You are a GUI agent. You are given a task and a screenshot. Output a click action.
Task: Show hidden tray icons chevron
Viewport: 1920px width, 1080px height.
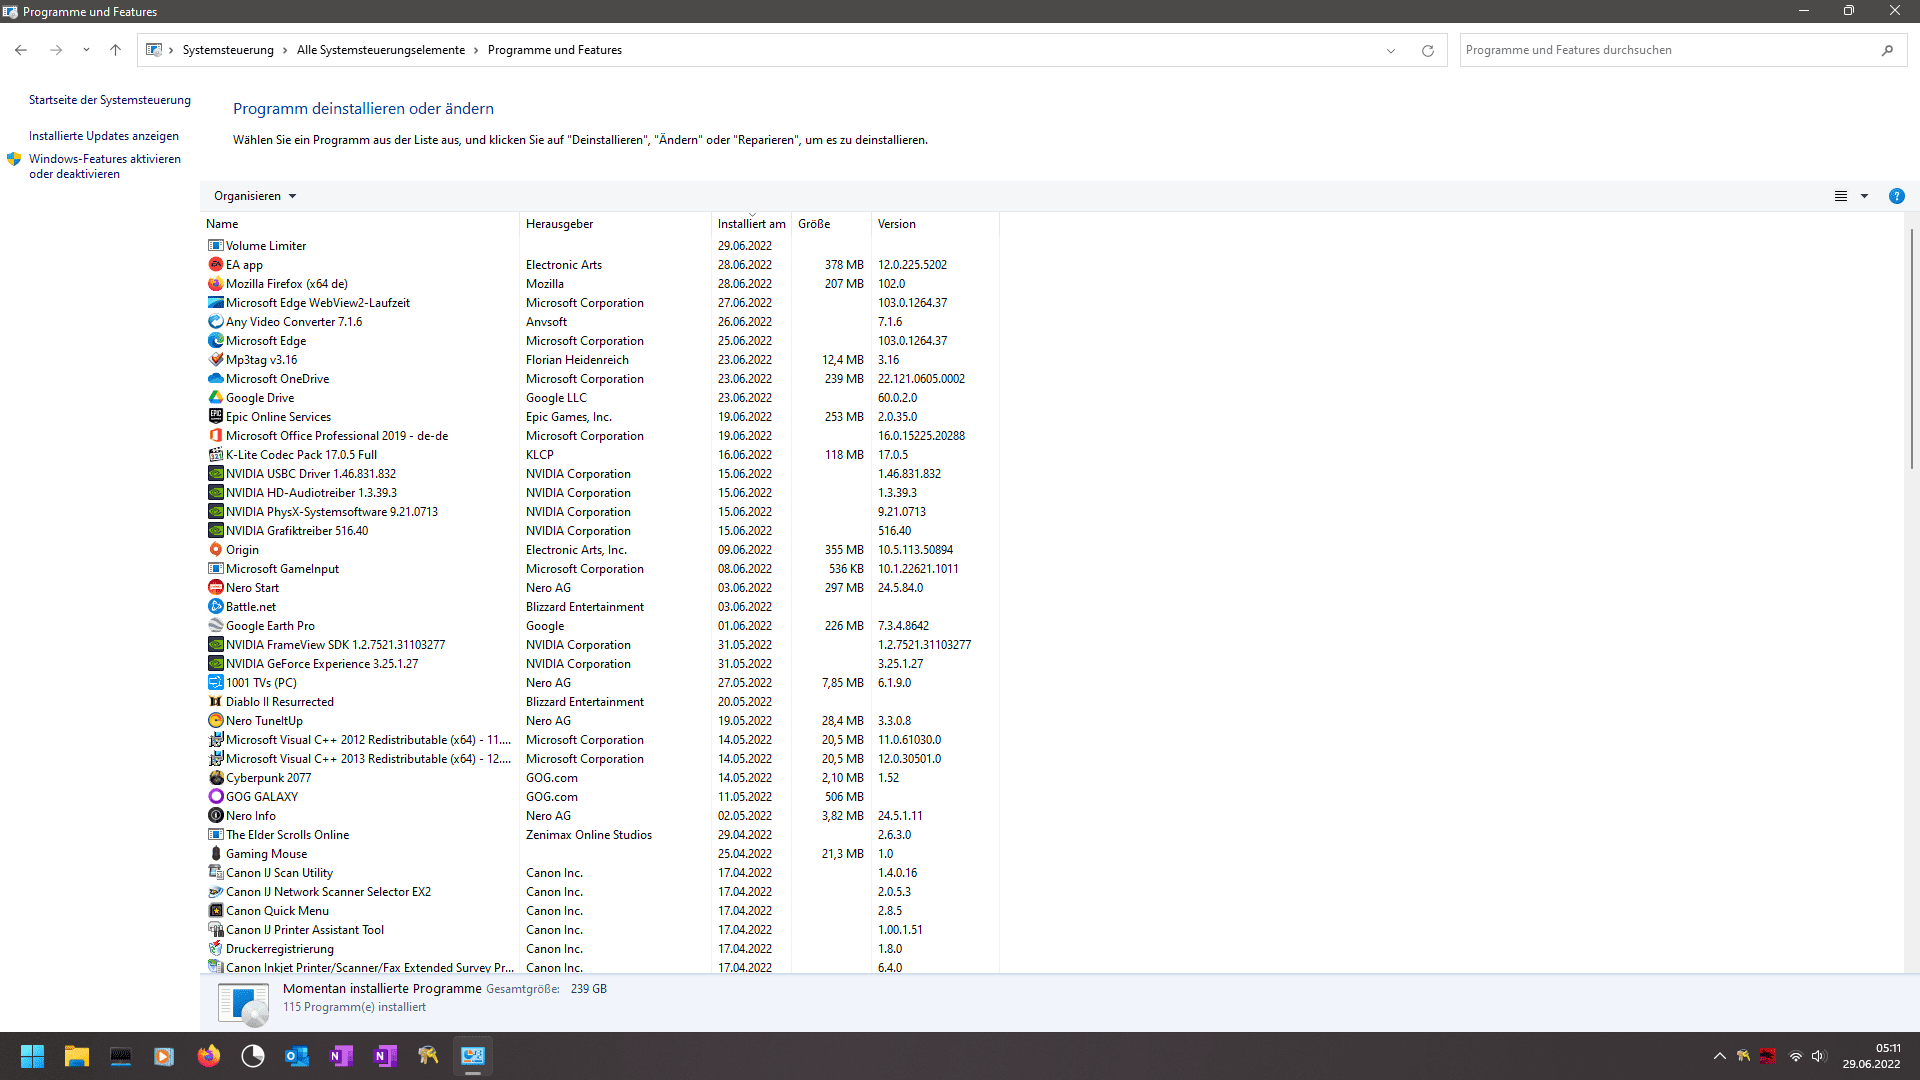click(x=1719, y=1056)
